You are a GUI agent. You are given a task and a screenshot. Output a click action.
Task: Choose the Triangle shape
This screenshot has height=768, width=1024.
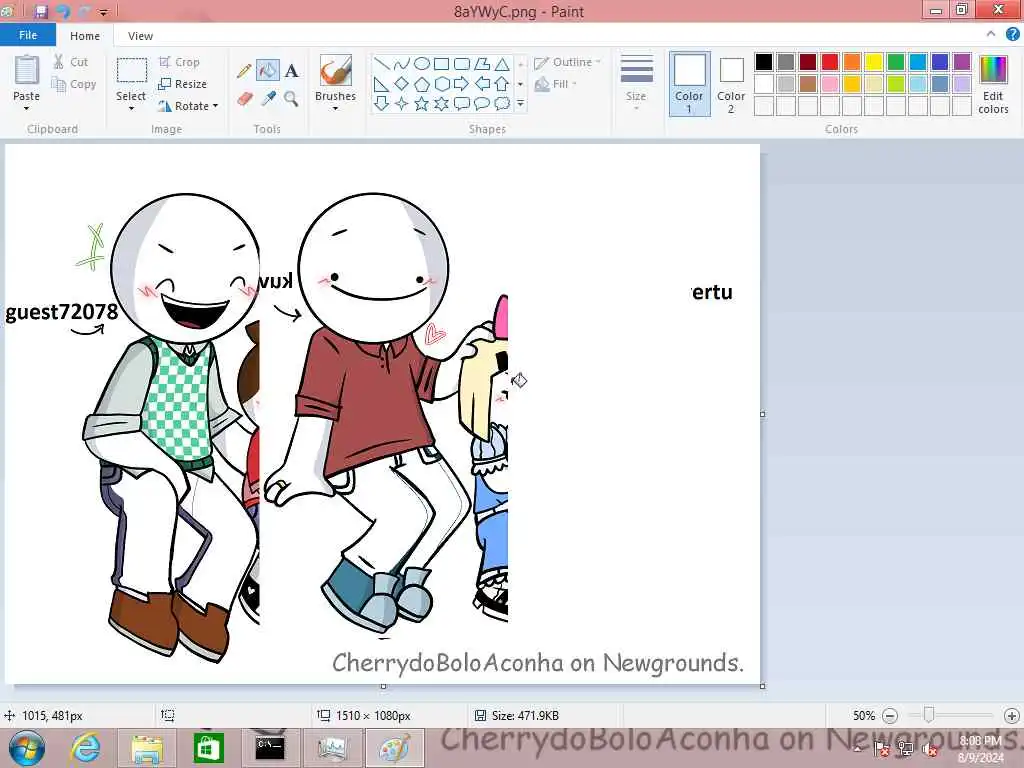(502, 64)
